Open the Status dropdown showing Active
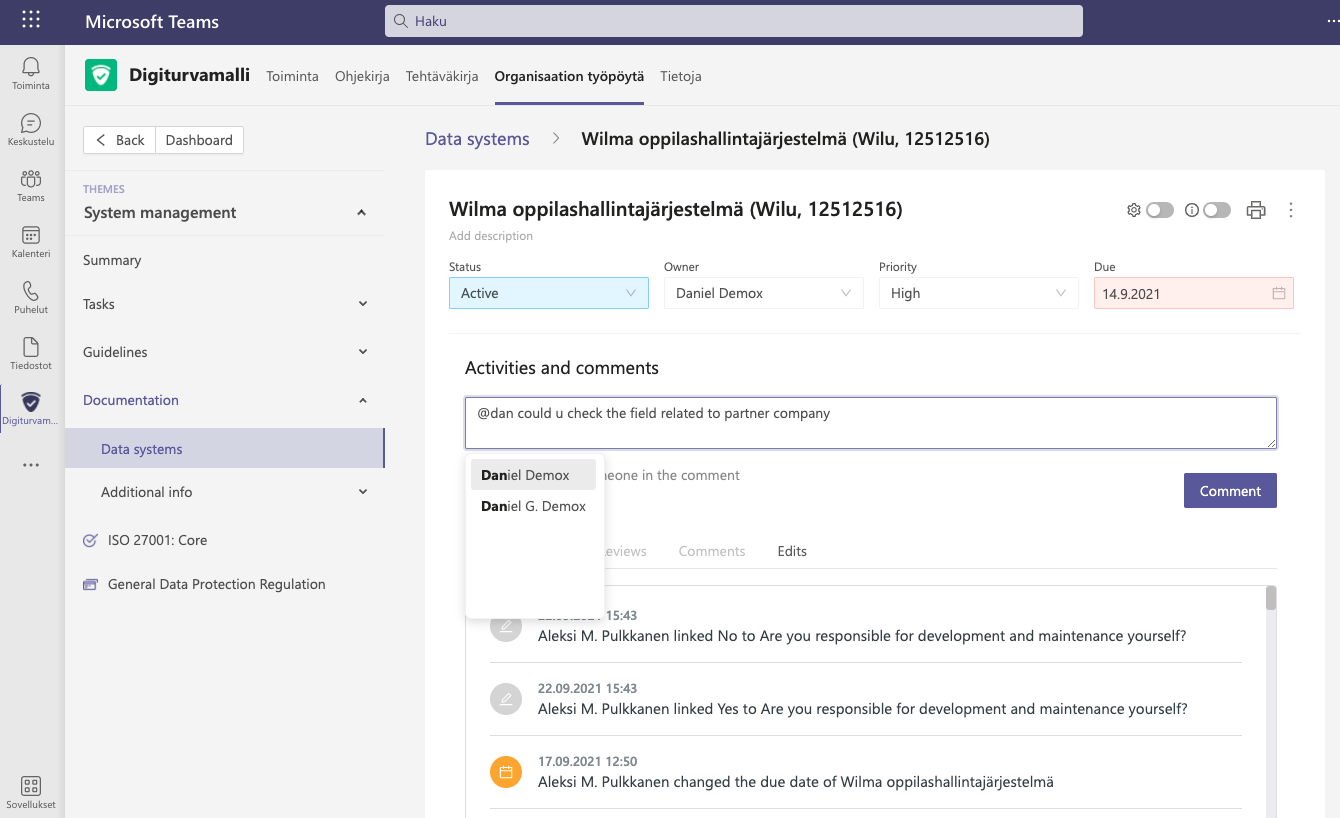The width and height of the screenshot is (1340, 818). tap(548, 293)
